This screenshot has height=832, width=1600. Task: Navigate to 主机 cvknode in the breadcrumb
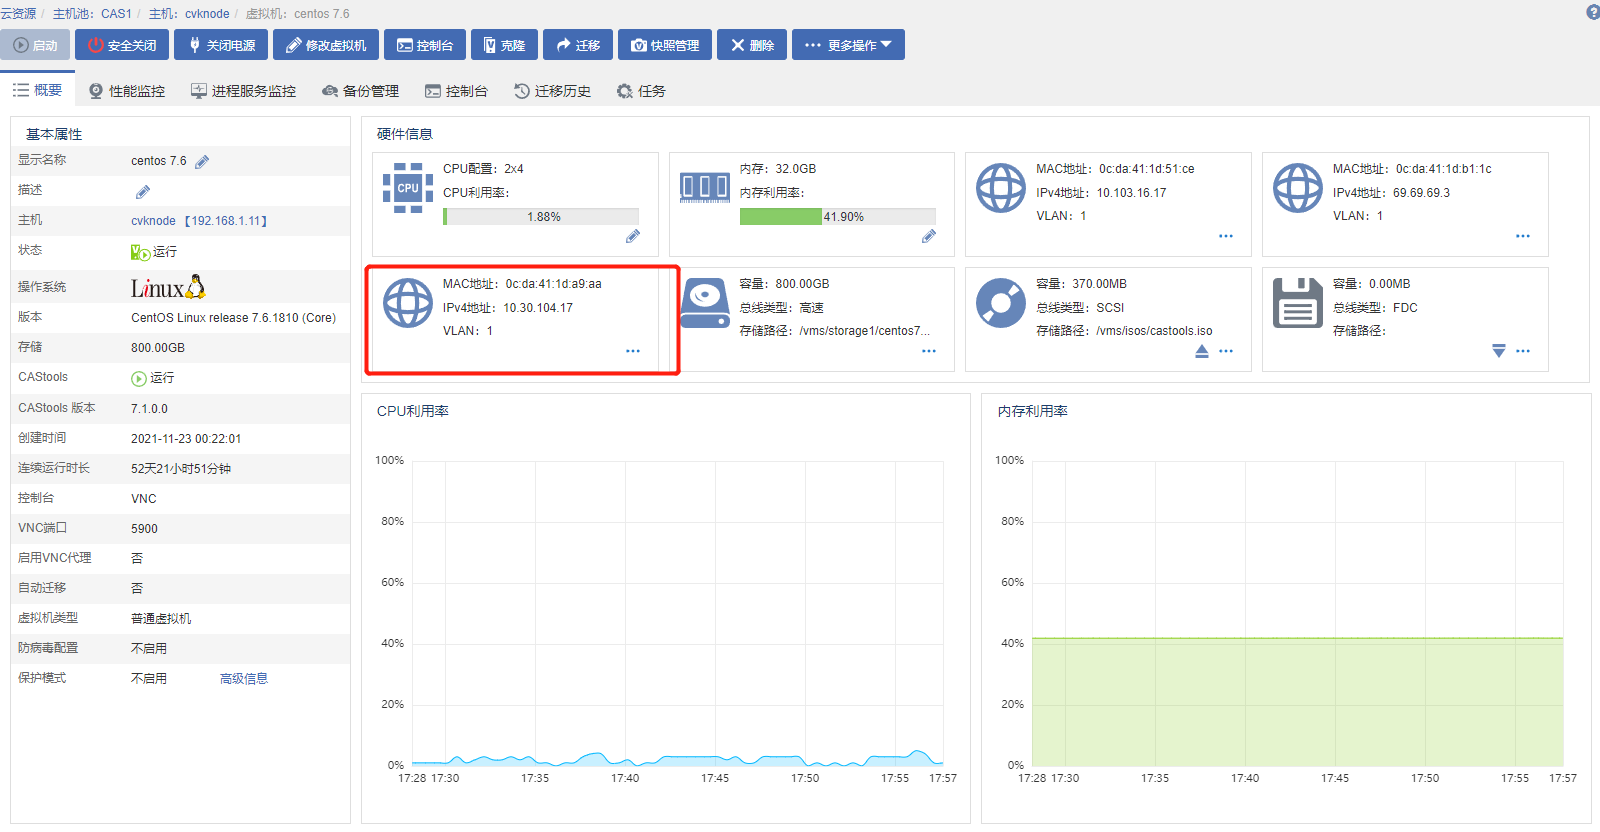click(189, 14)
